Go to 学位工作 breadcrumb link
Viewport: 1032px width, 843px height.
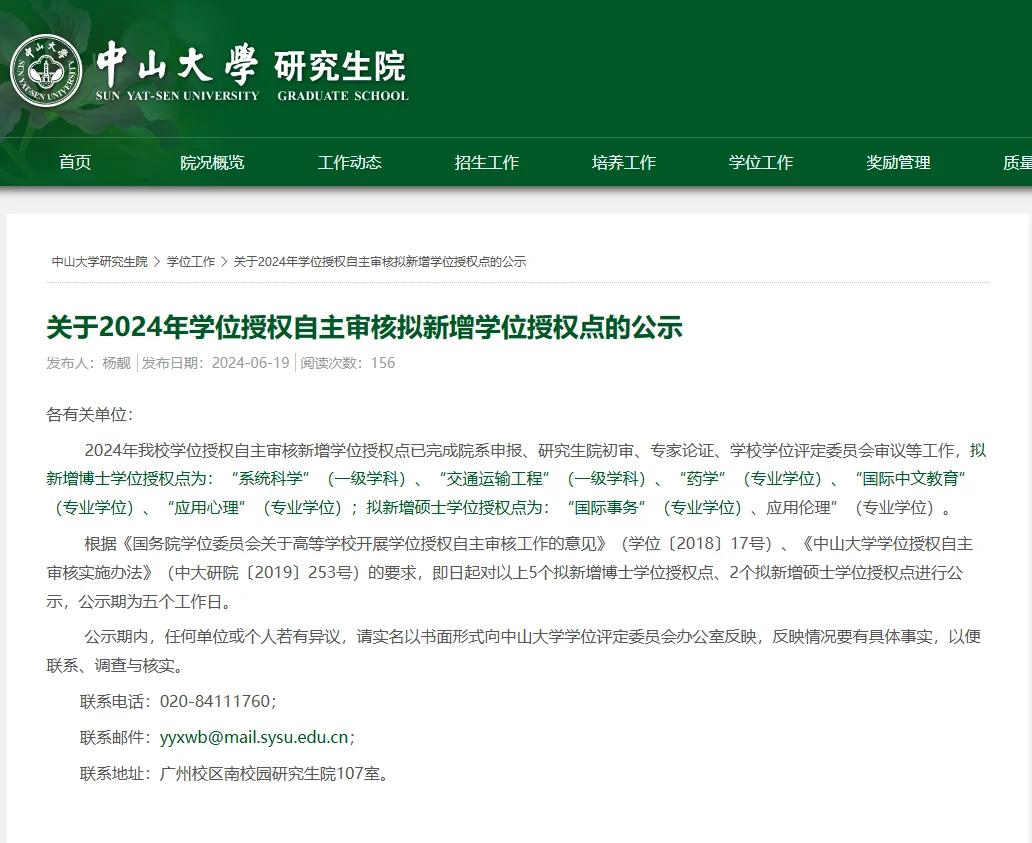[x=191, y=262]
